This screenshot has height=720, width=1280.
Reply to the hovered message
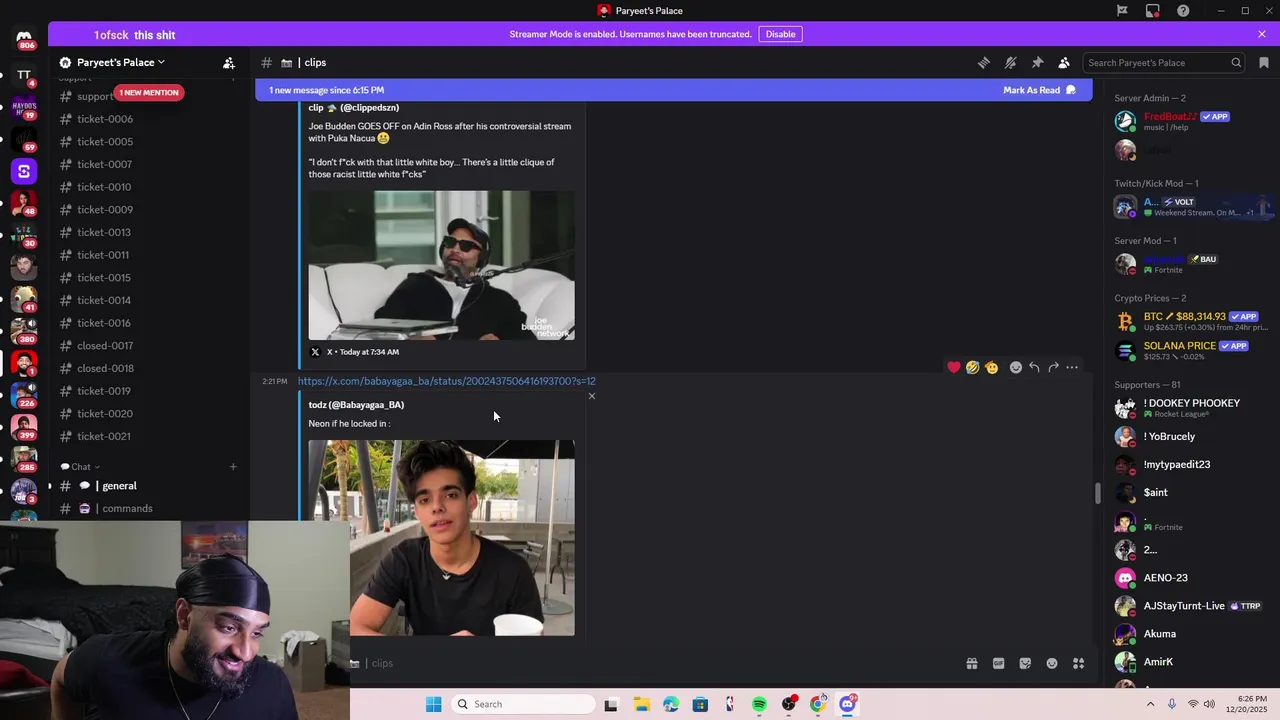click(1034, 367)
